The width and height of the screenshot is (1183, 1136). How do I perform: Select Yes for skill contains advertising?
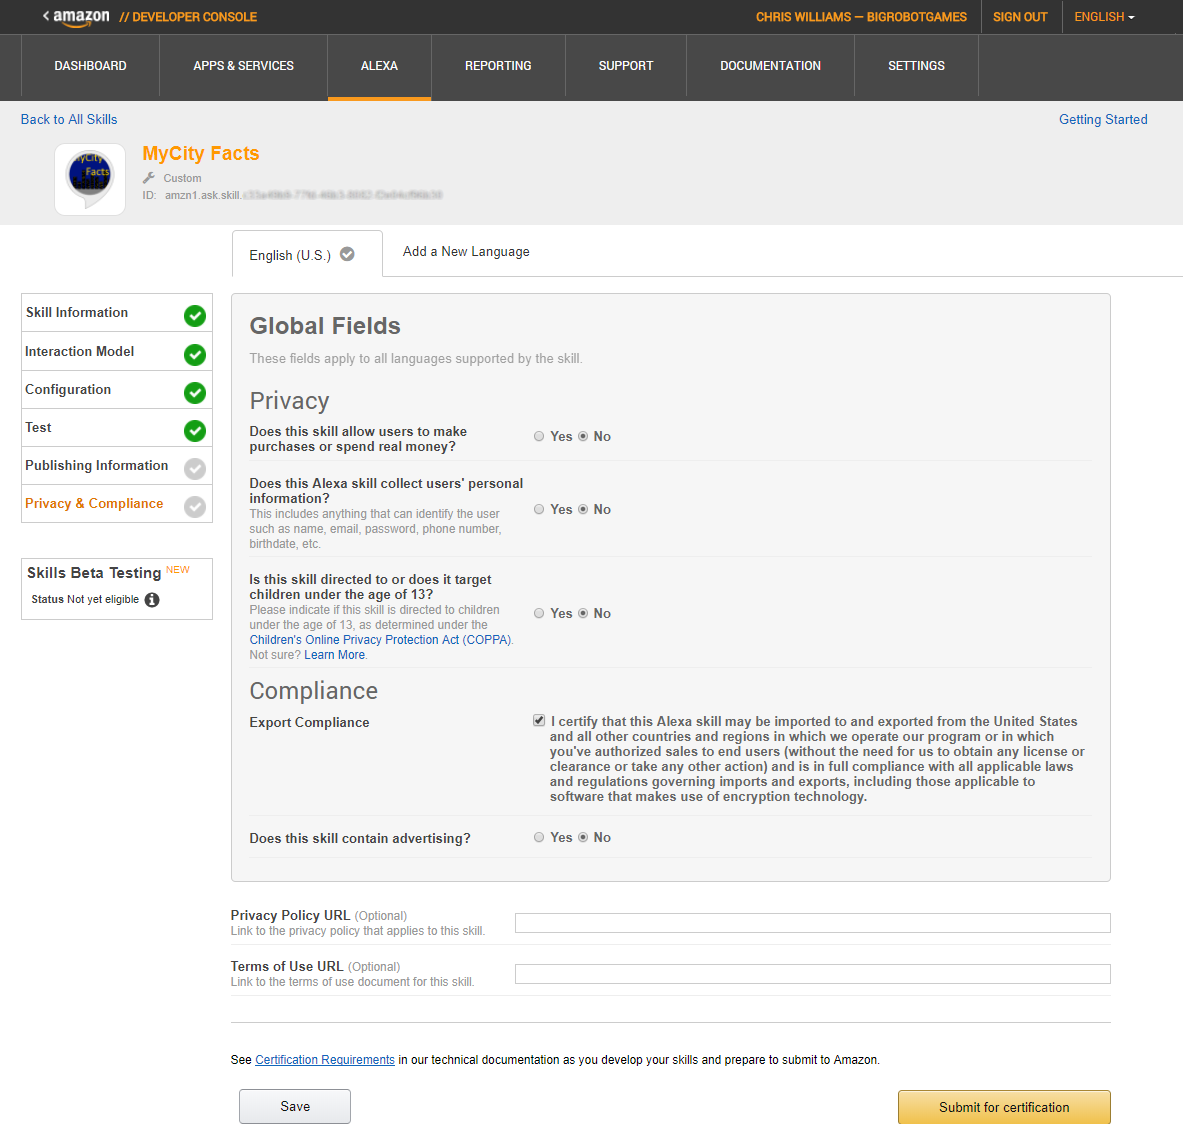tap(539, 837)
